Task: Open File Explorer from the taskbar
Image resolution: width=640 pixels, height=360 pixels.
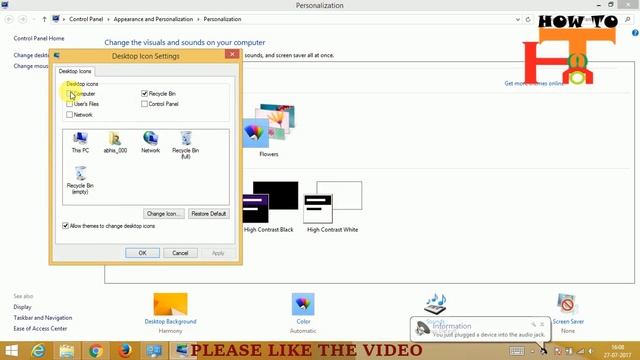Action: 67,351
